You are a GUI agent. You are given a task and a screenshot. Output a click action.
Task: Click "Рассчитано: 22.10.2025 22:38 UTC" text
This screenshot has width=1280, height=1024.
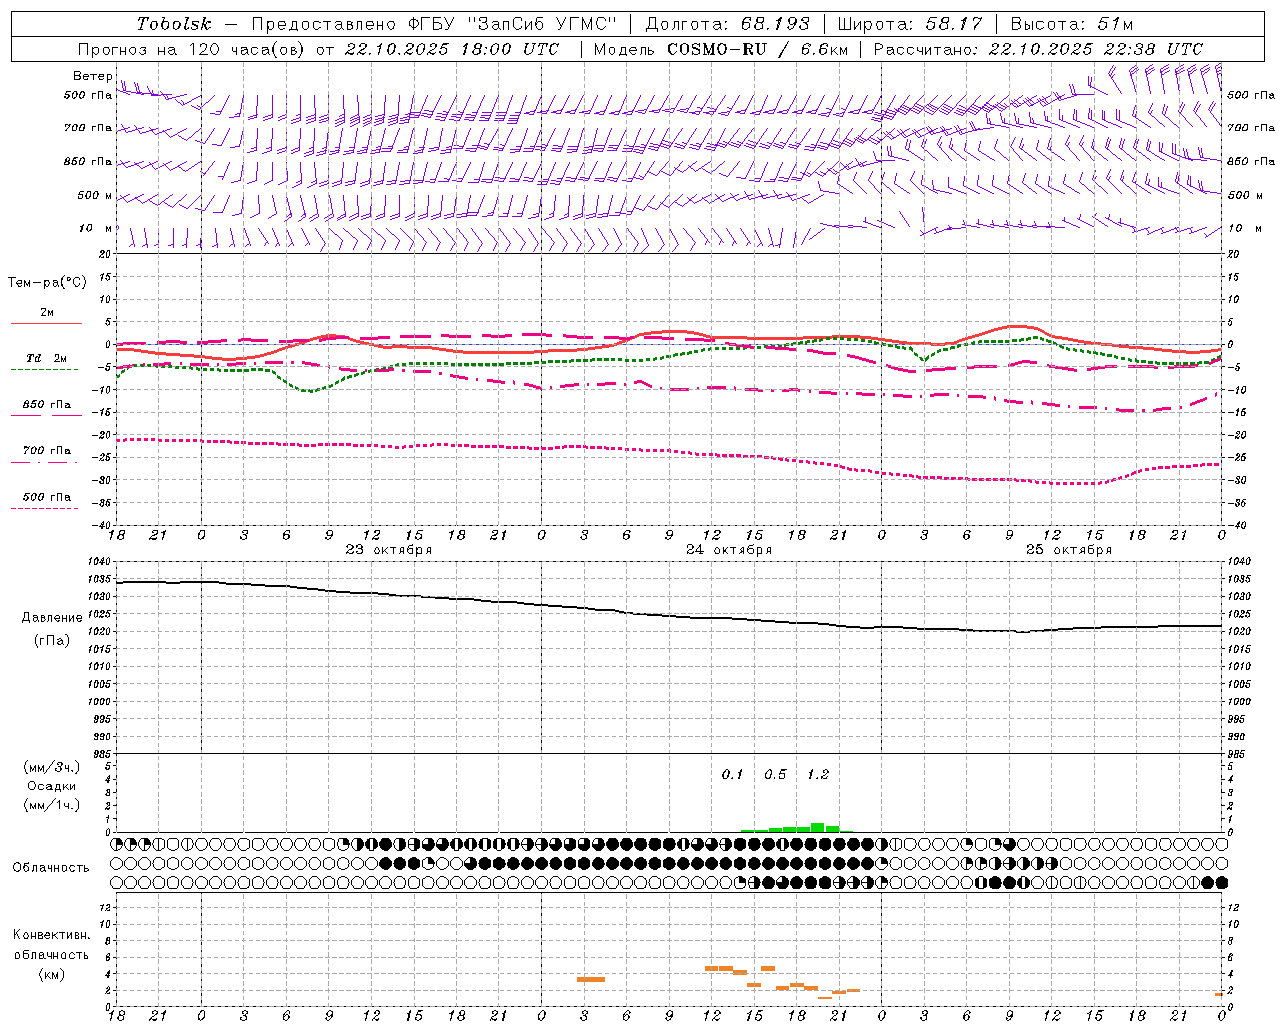(x=1038, y=49)
